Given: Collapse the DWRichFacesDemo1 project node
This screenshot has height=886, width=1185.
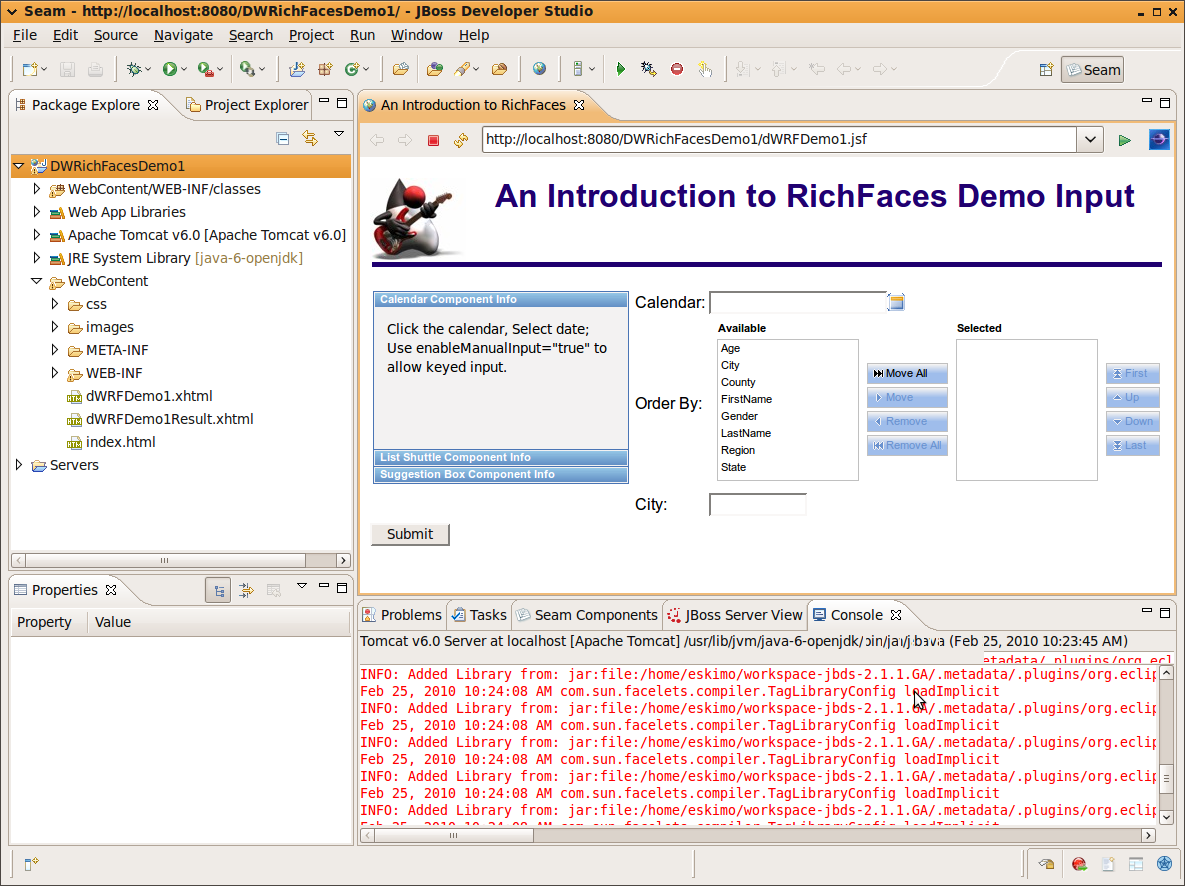Looking at the screenshot, I should tap(19, 166).
